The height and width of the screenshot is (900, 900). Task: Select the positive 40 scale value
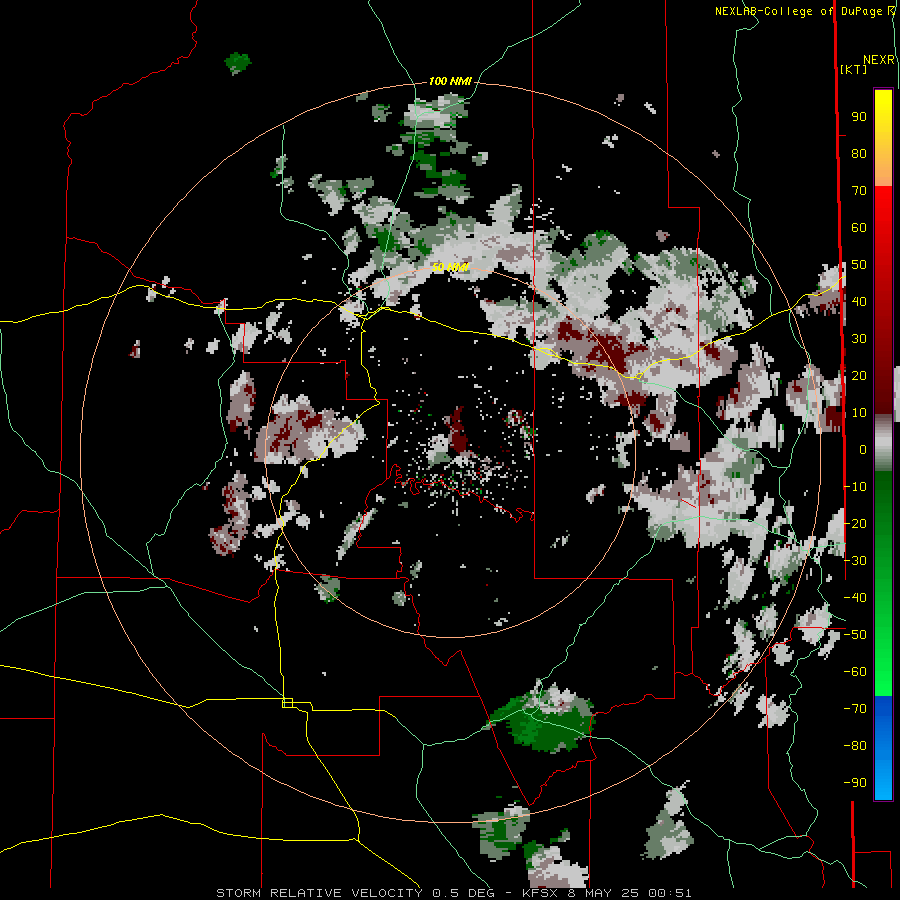click(x=859, y=302)
